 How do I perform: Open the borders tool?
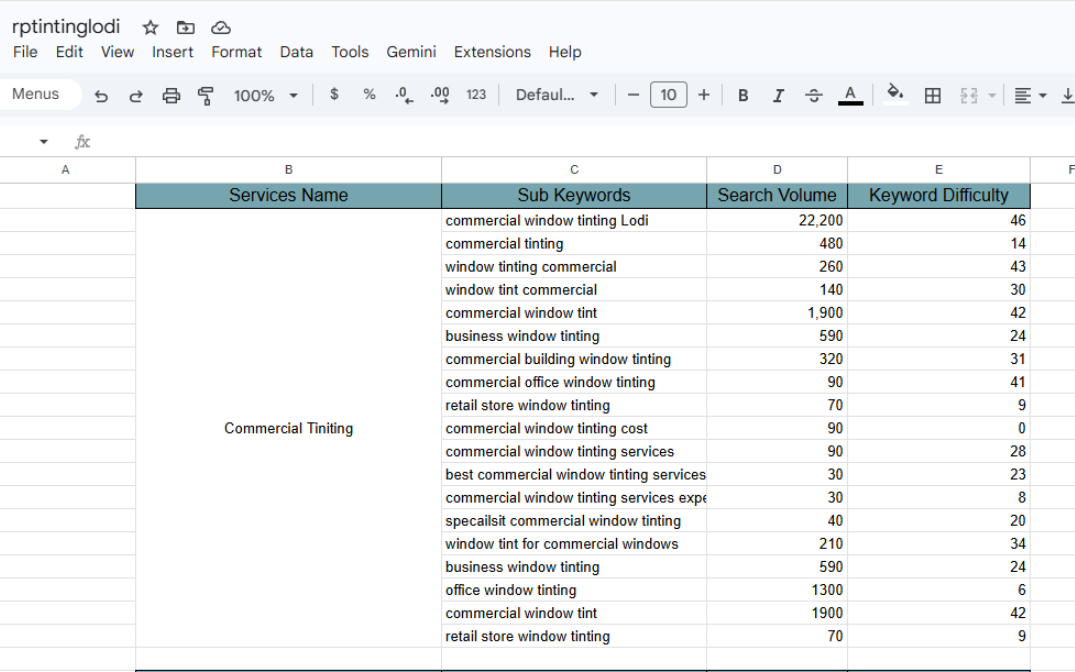pyautogui.click(x=932, y=95)
